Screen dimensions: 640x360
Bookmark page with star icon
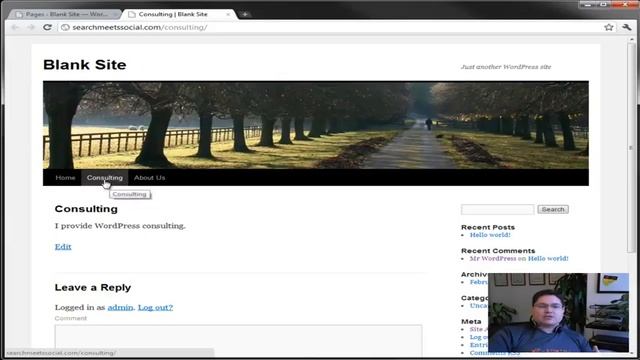[x=609, y=27]
